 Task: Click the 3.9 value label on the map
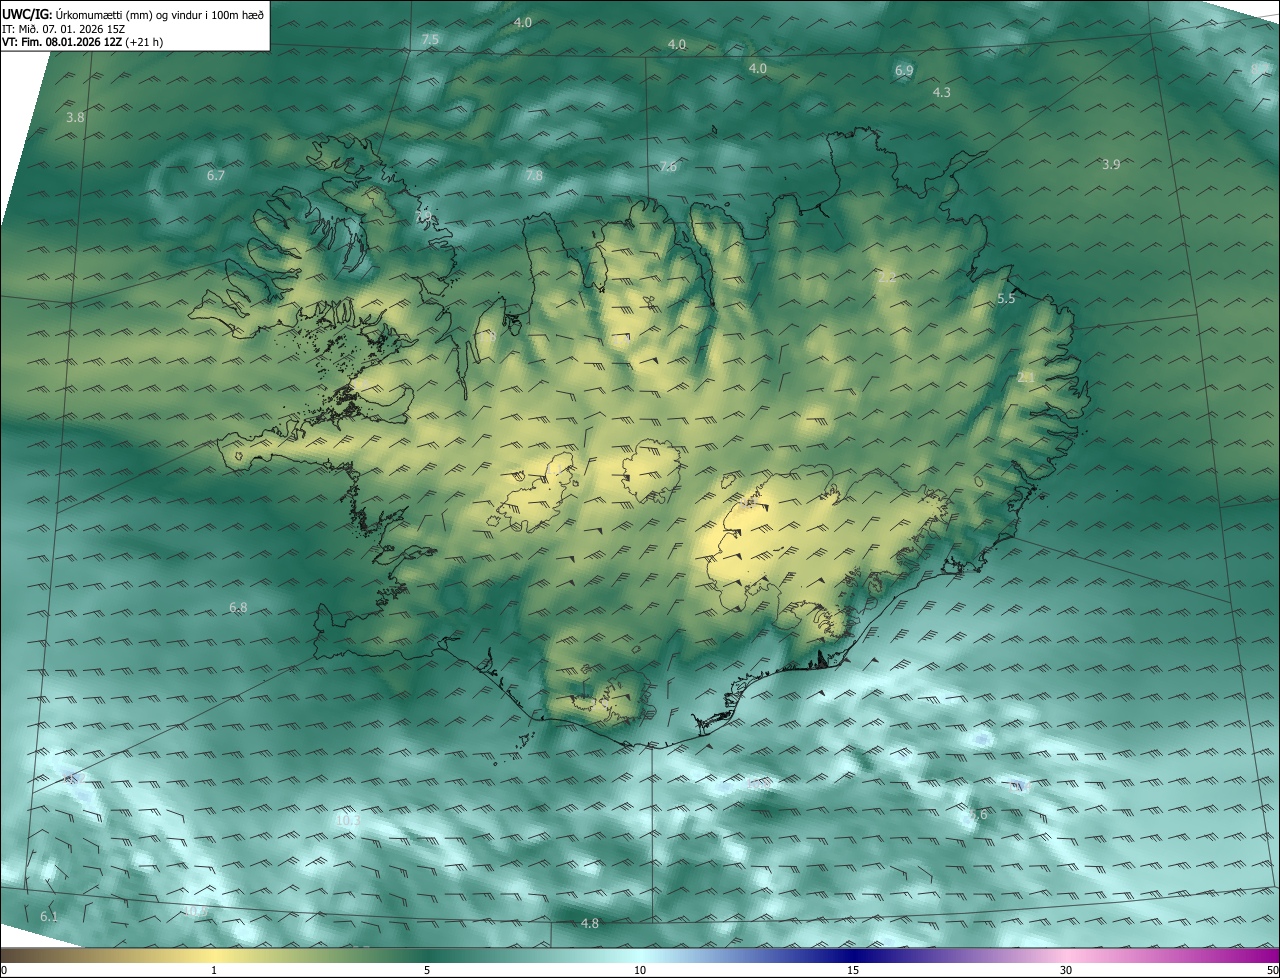click(1110, 164)
